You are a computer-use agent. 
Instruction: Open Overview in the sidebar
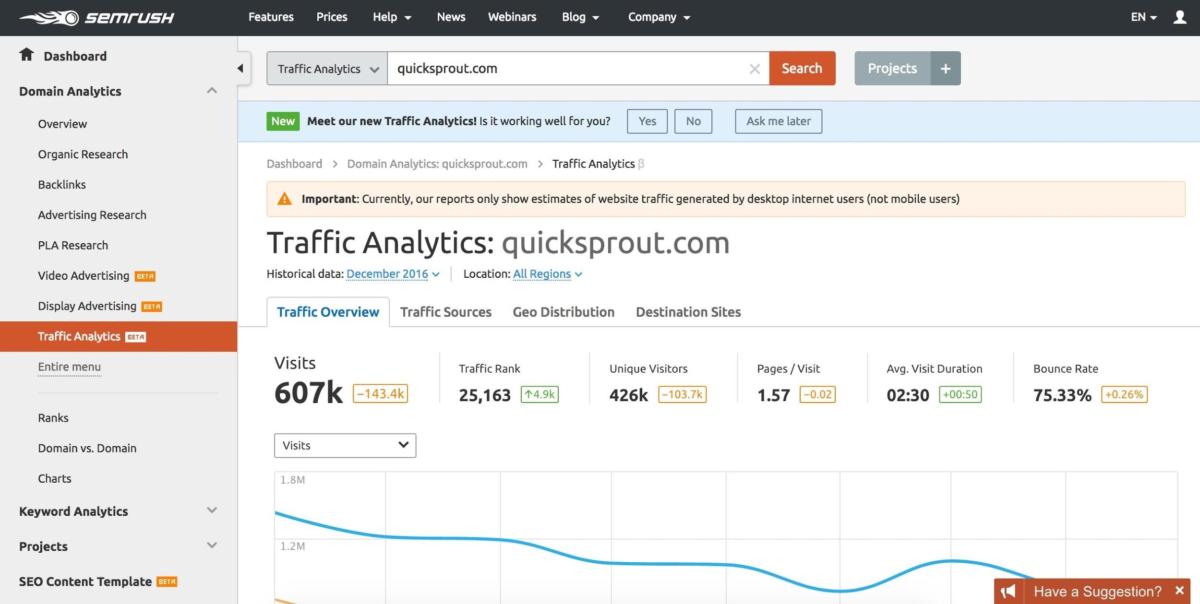point(62,124)
